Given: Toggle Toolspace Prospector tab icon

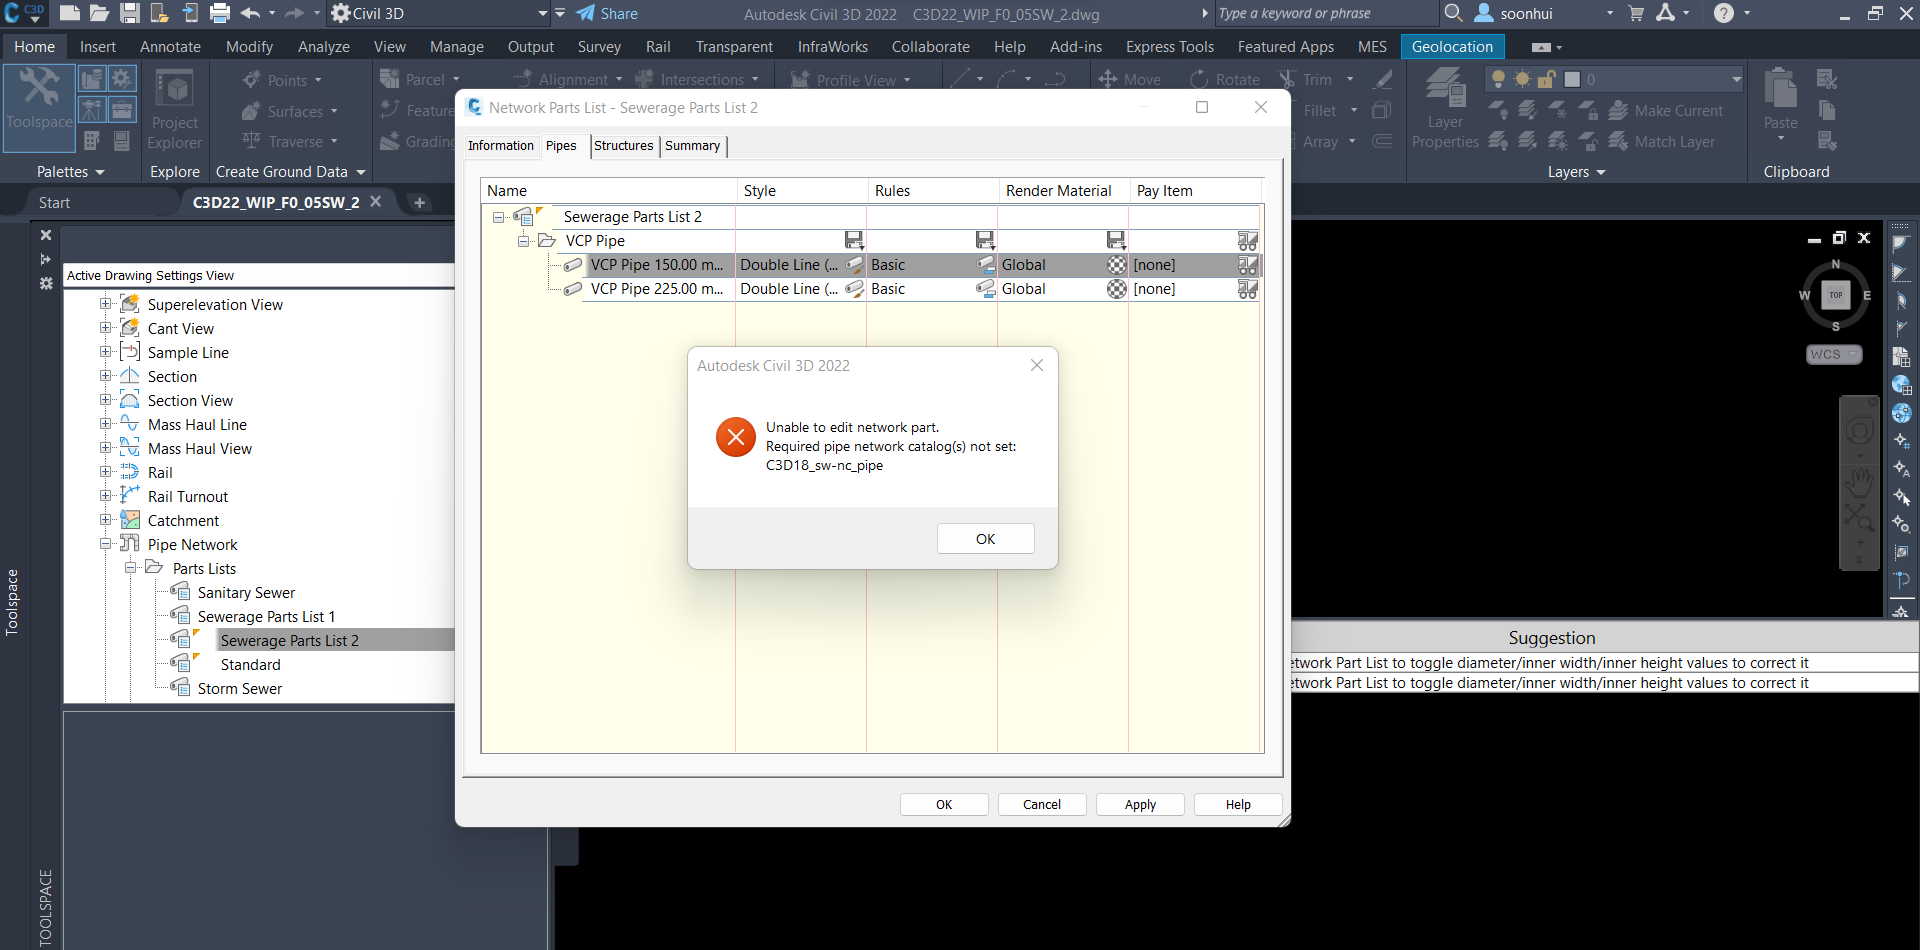Looking at the screenshot, I should click(x=92, y=79).
